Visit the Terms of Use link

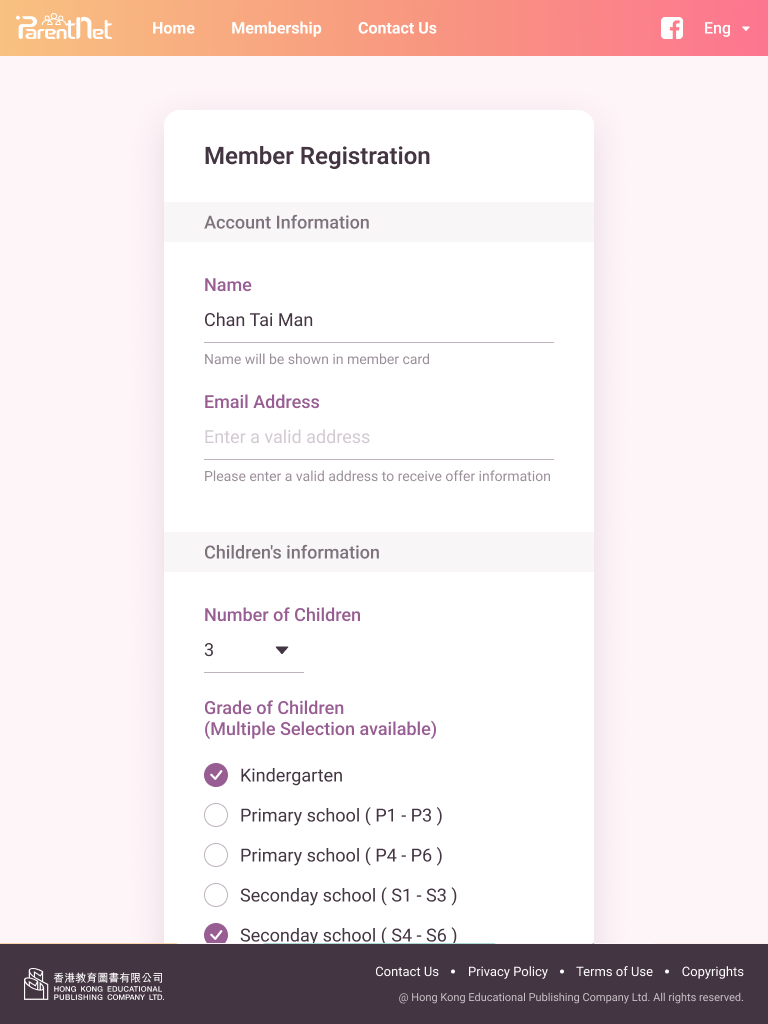(614, 971)
